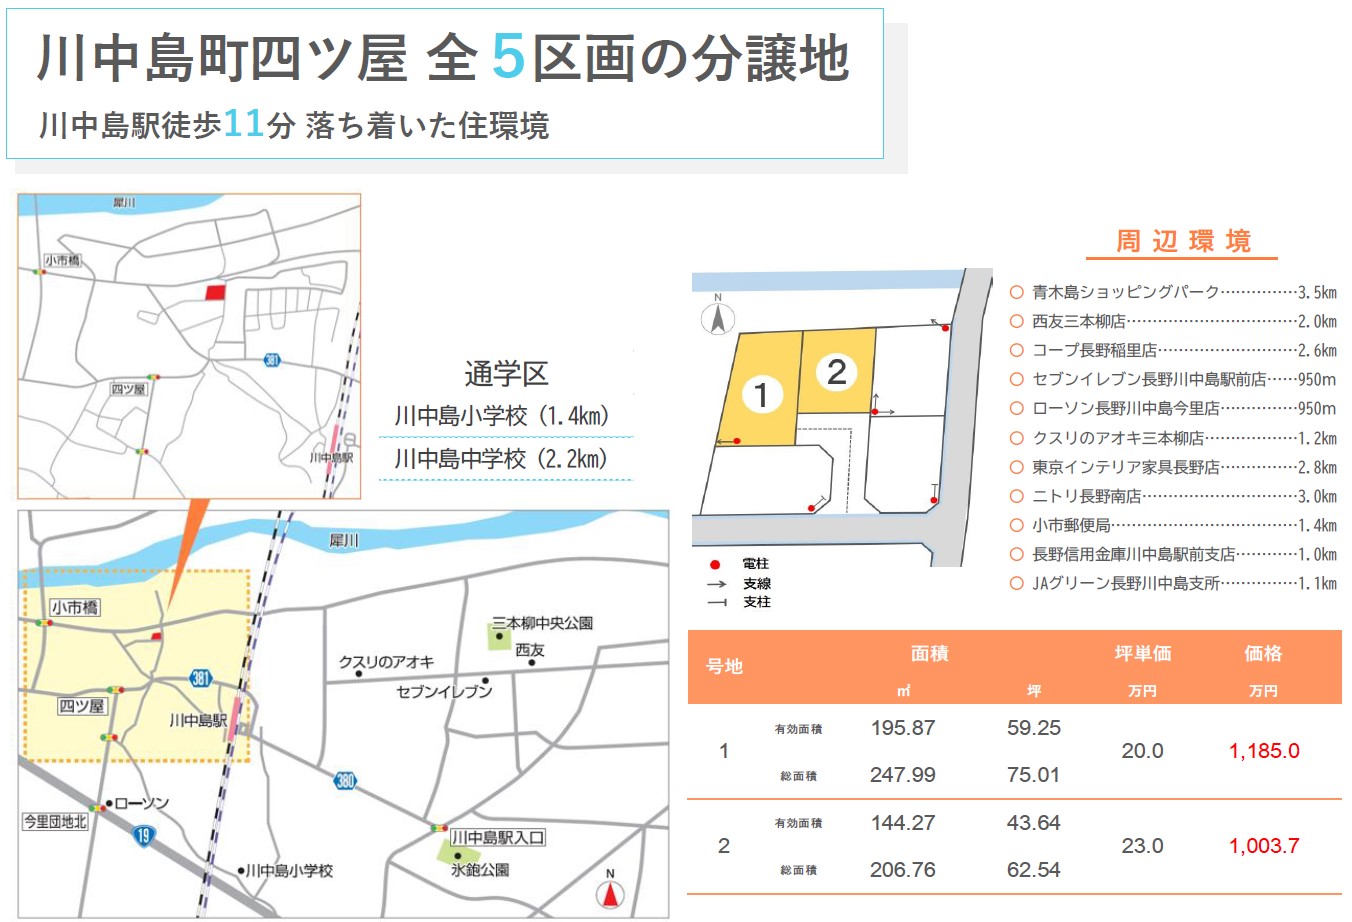Click 川中島中学校（2.2km） school text
This screenshot has height=922, width=1352.
pyautogui.click(x=502, y=459)
